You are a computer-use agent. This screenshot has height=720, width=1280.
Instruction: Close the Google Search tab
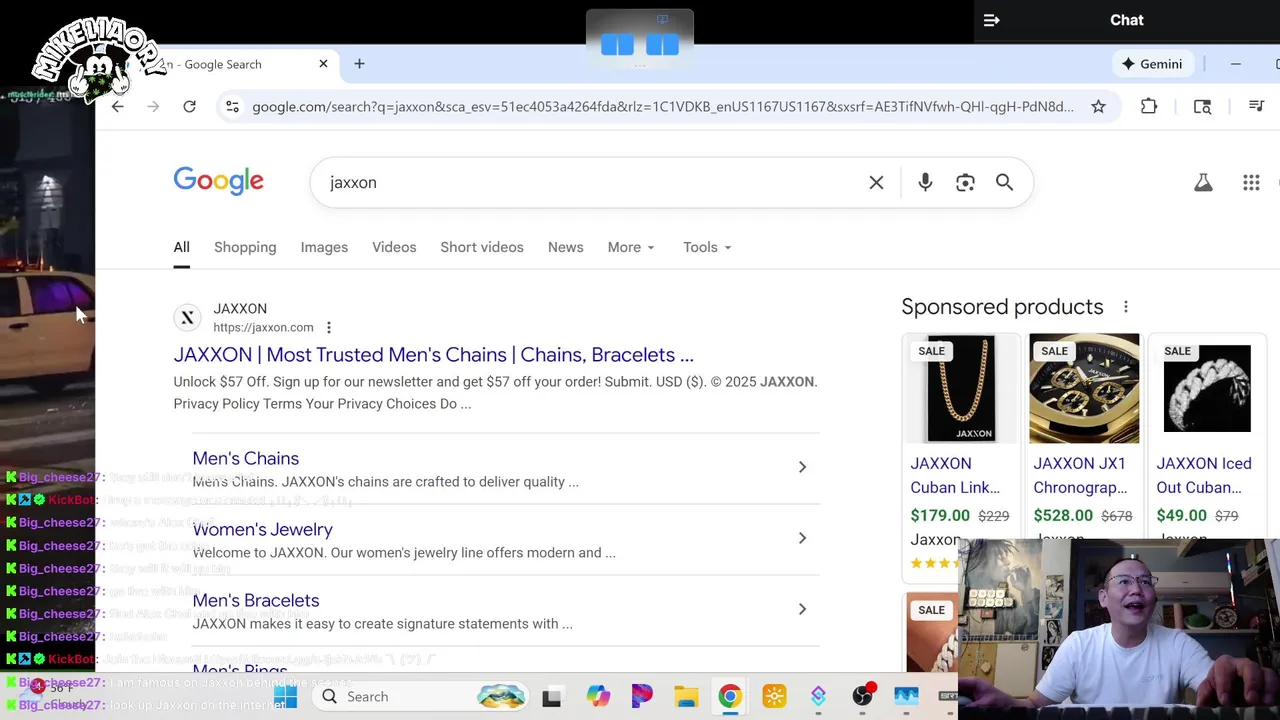[323, 64]
